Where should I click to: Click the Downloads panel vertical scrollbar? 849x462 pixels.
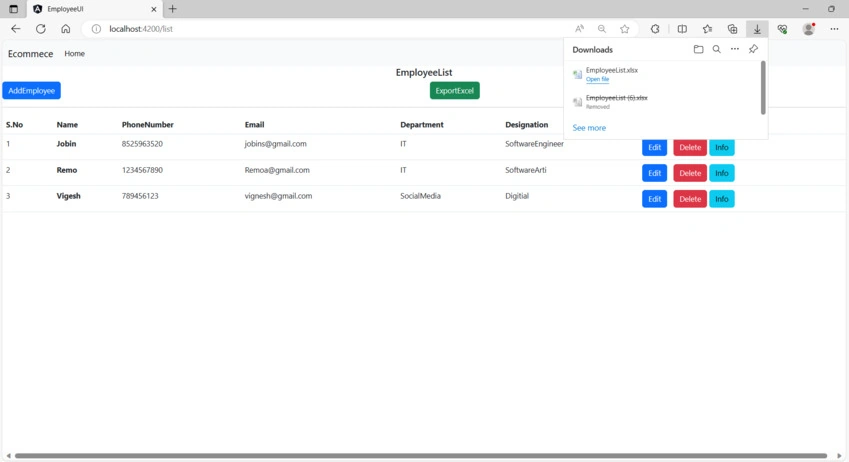click(x=763, y=87)
